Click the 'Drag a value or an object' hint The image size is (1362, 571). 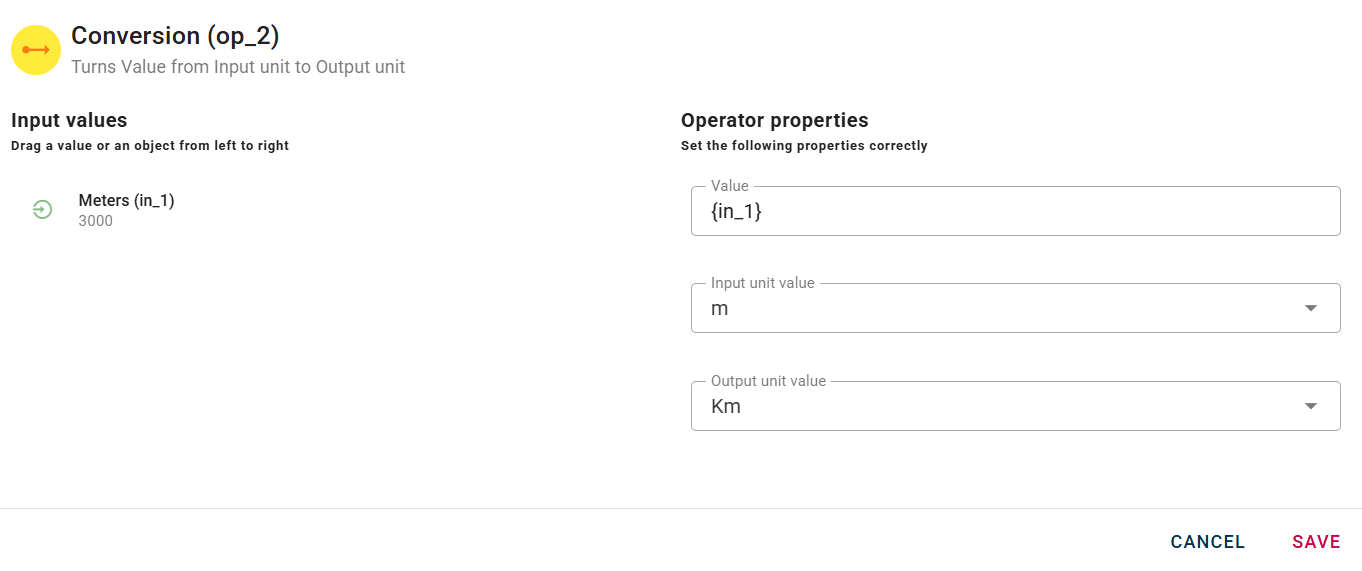150,146
